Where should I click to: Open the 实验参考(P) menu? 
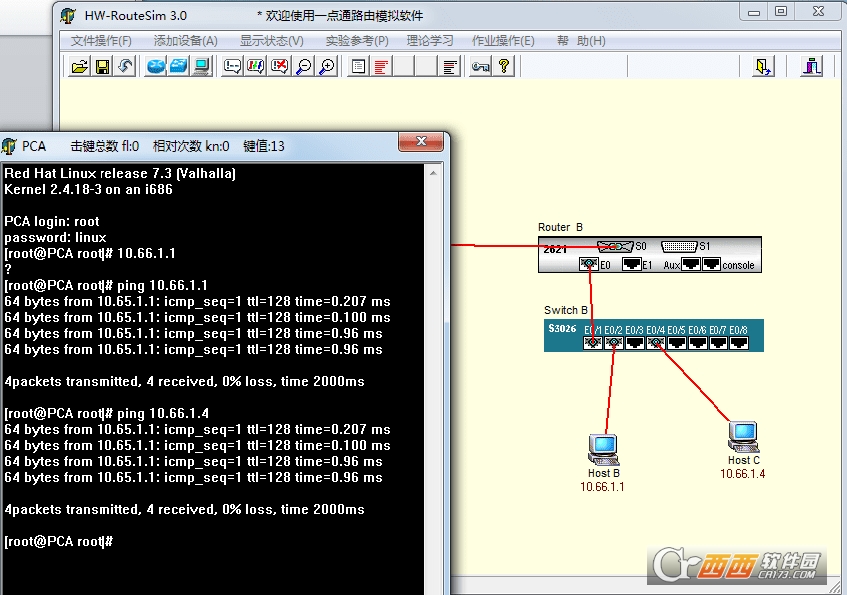click(x=357, y=41)
